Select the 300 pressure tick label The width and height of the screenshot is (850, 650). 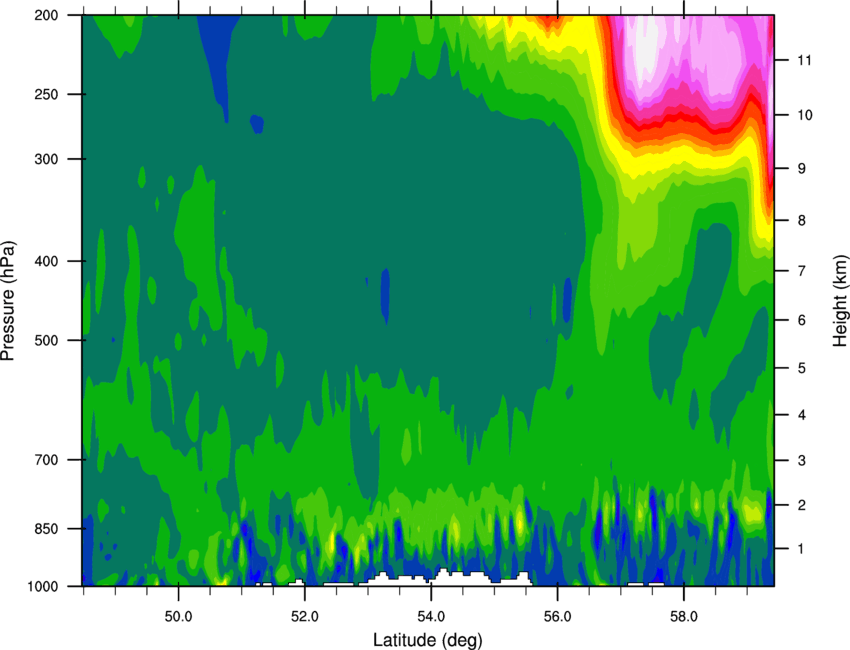click(47, 159)
